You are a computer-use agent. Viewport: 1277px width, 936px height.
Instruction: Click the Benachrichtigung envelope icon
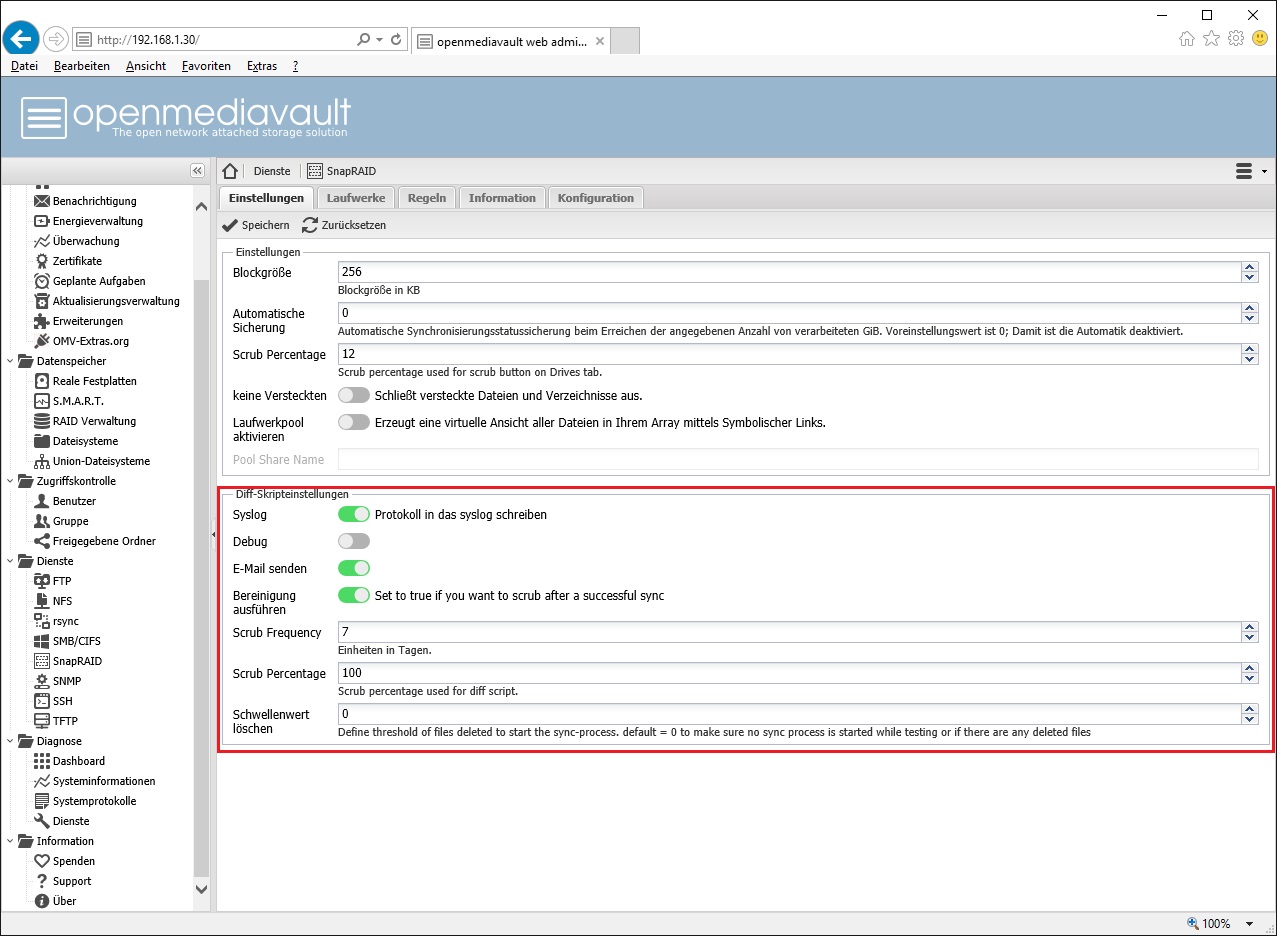pyautogui.click(x=42, y=201)
